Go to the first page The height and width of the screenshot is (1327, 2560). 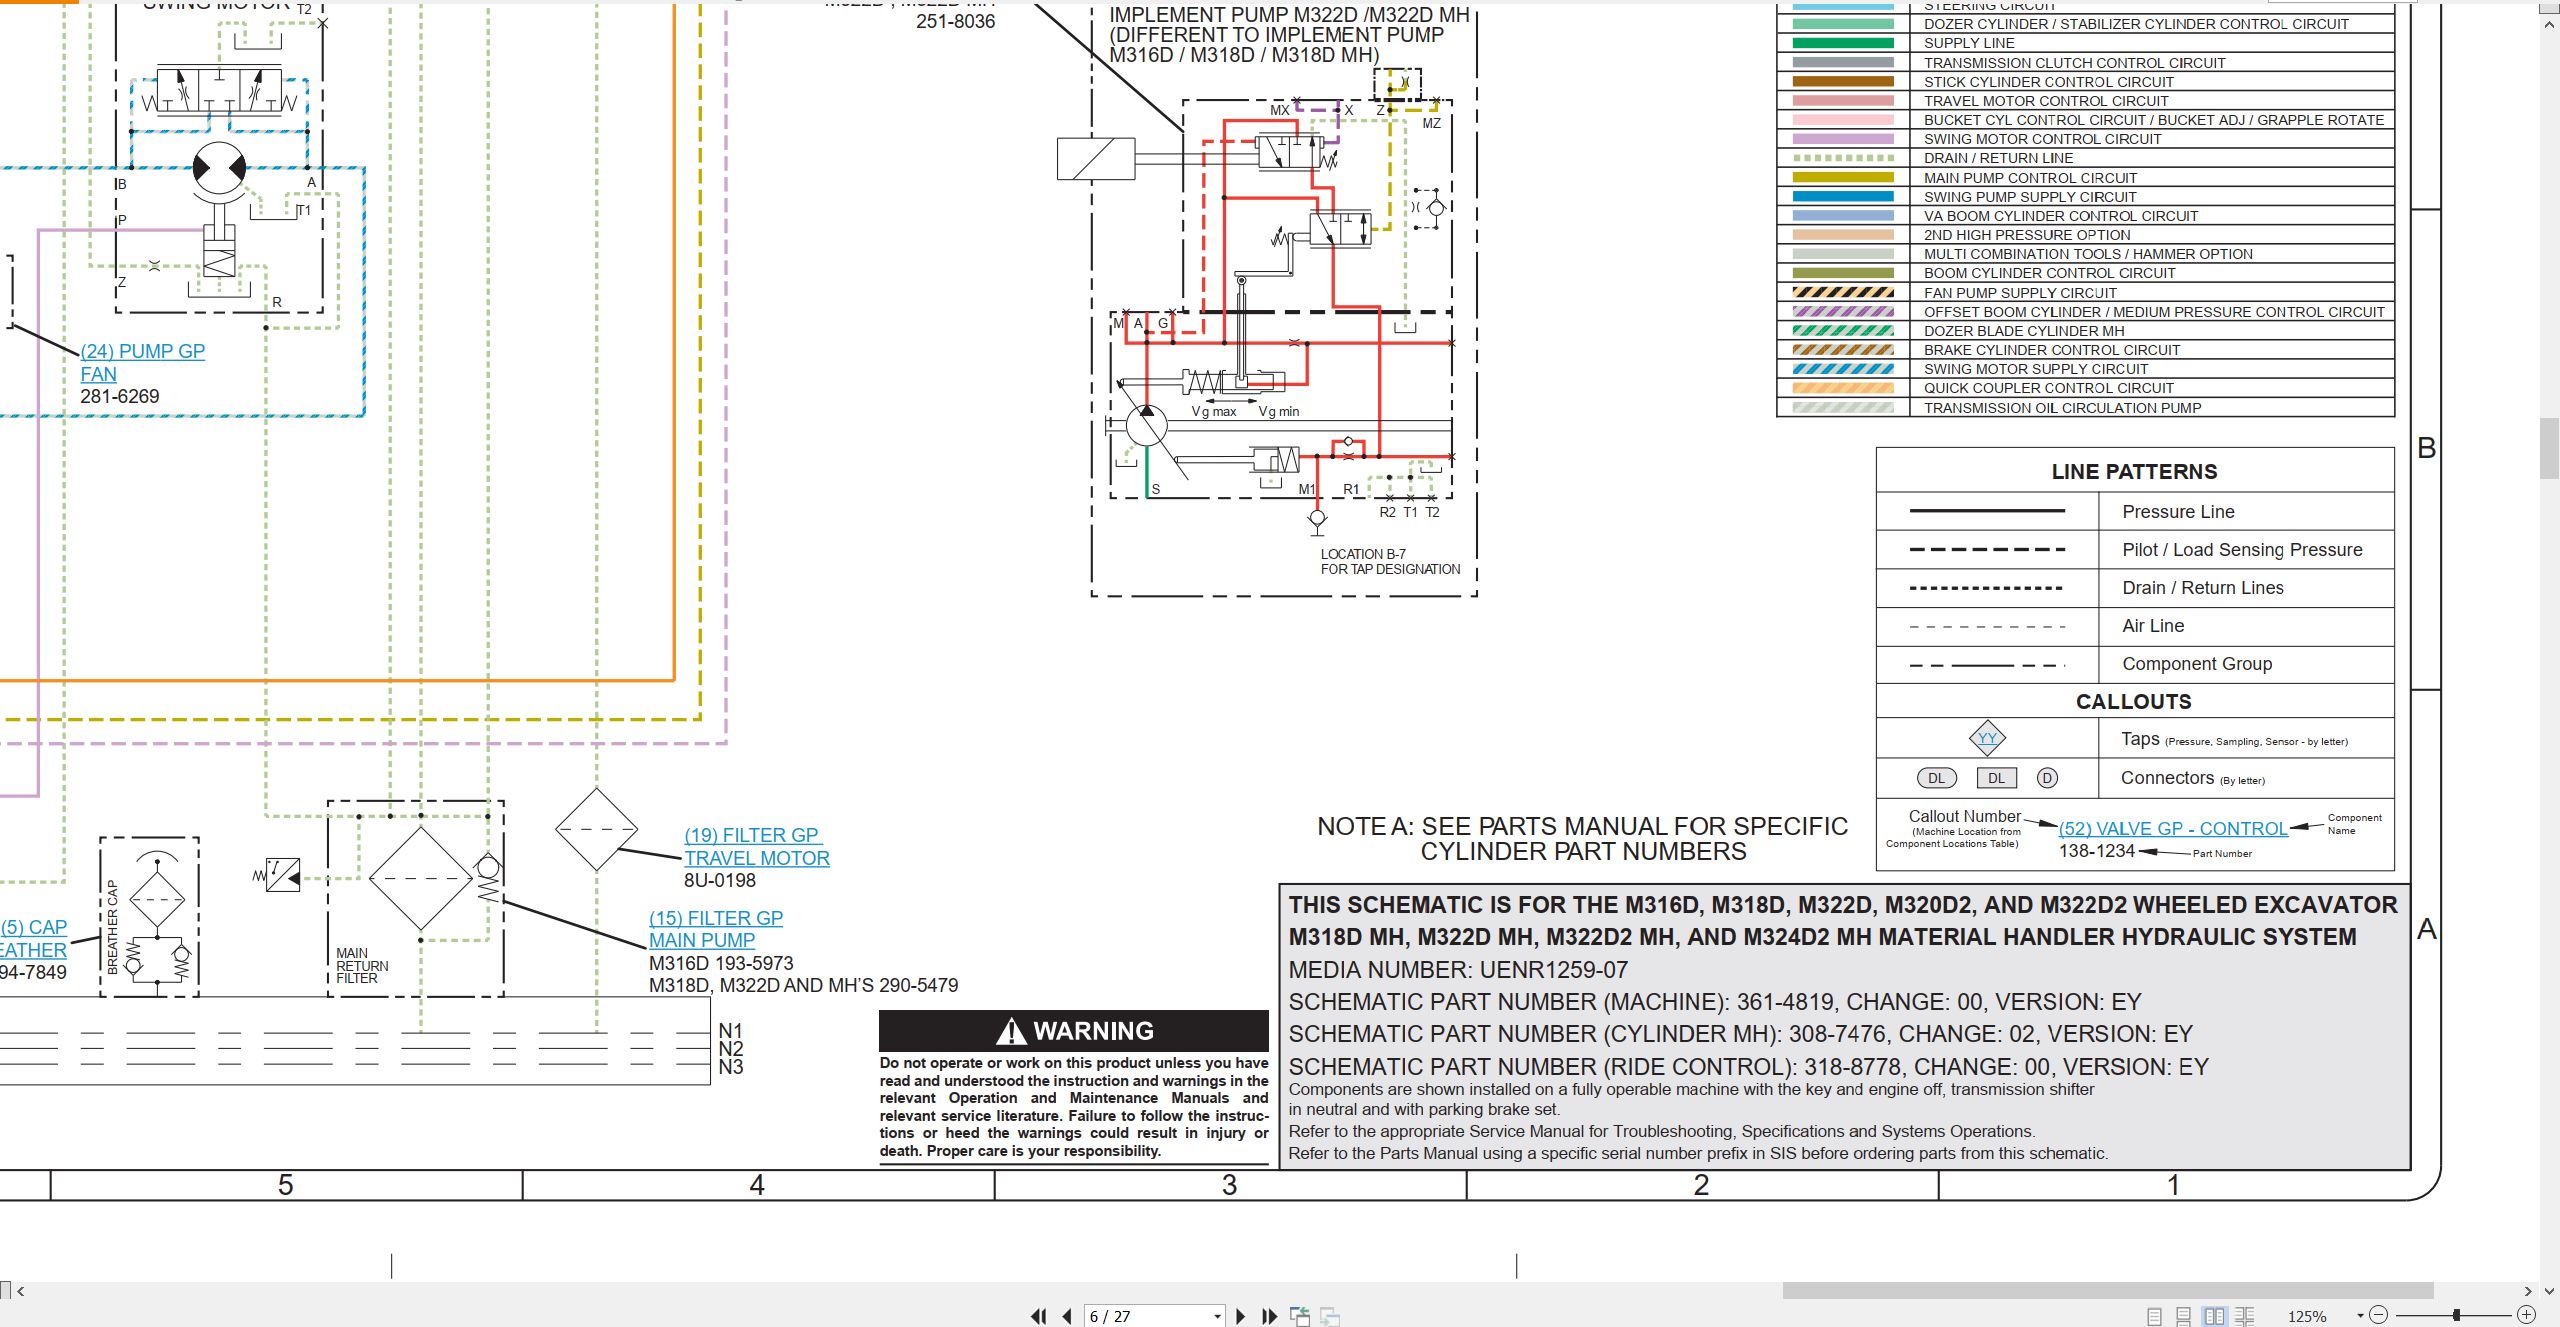(1039, 1316)
